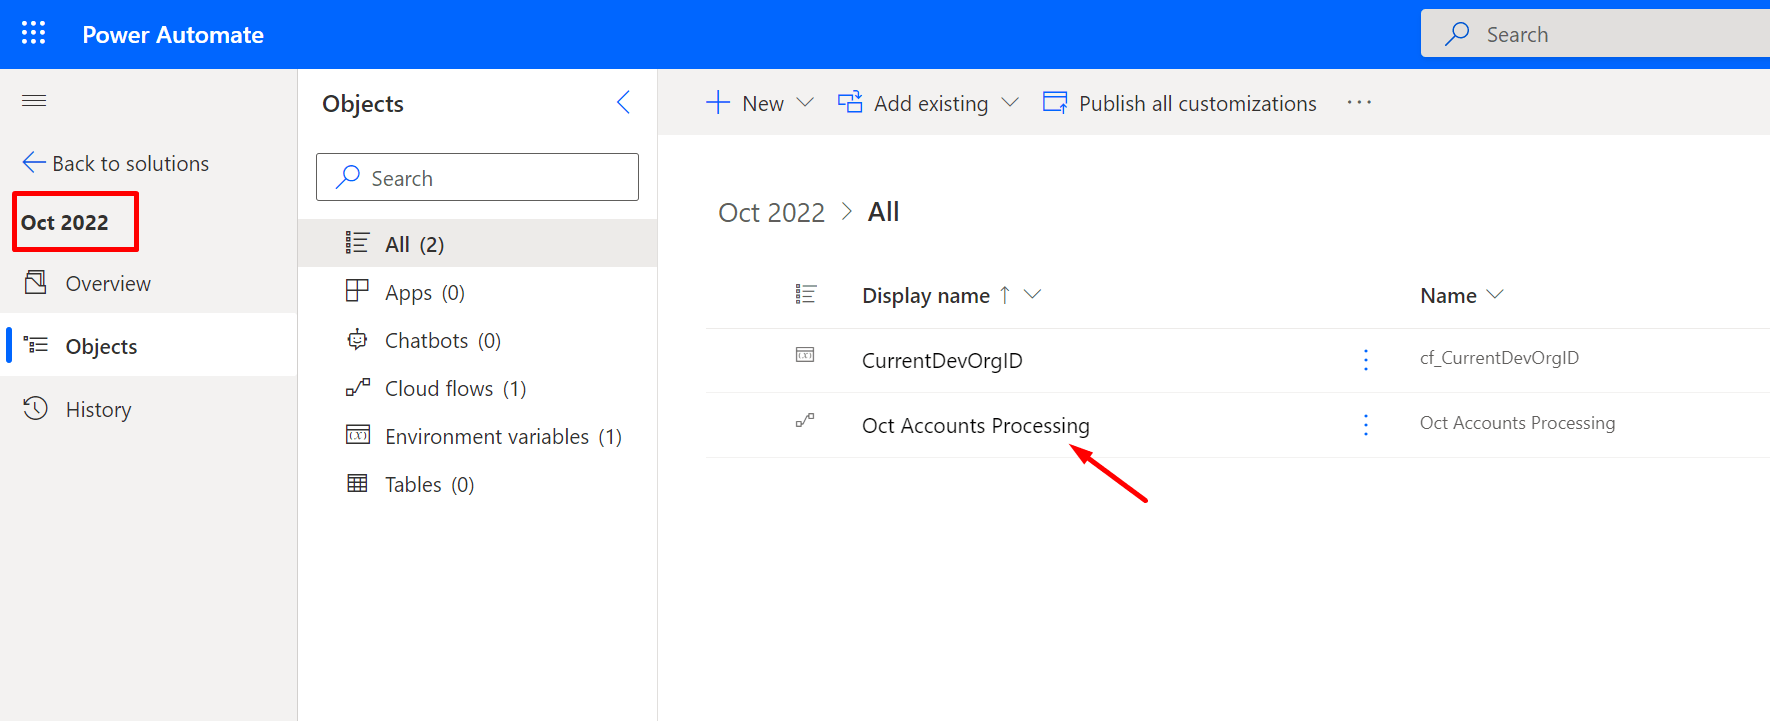
Task: Click cf_CurrentDevOrgID name cell
Action: pyautogui.click(x=1499, y=358)
